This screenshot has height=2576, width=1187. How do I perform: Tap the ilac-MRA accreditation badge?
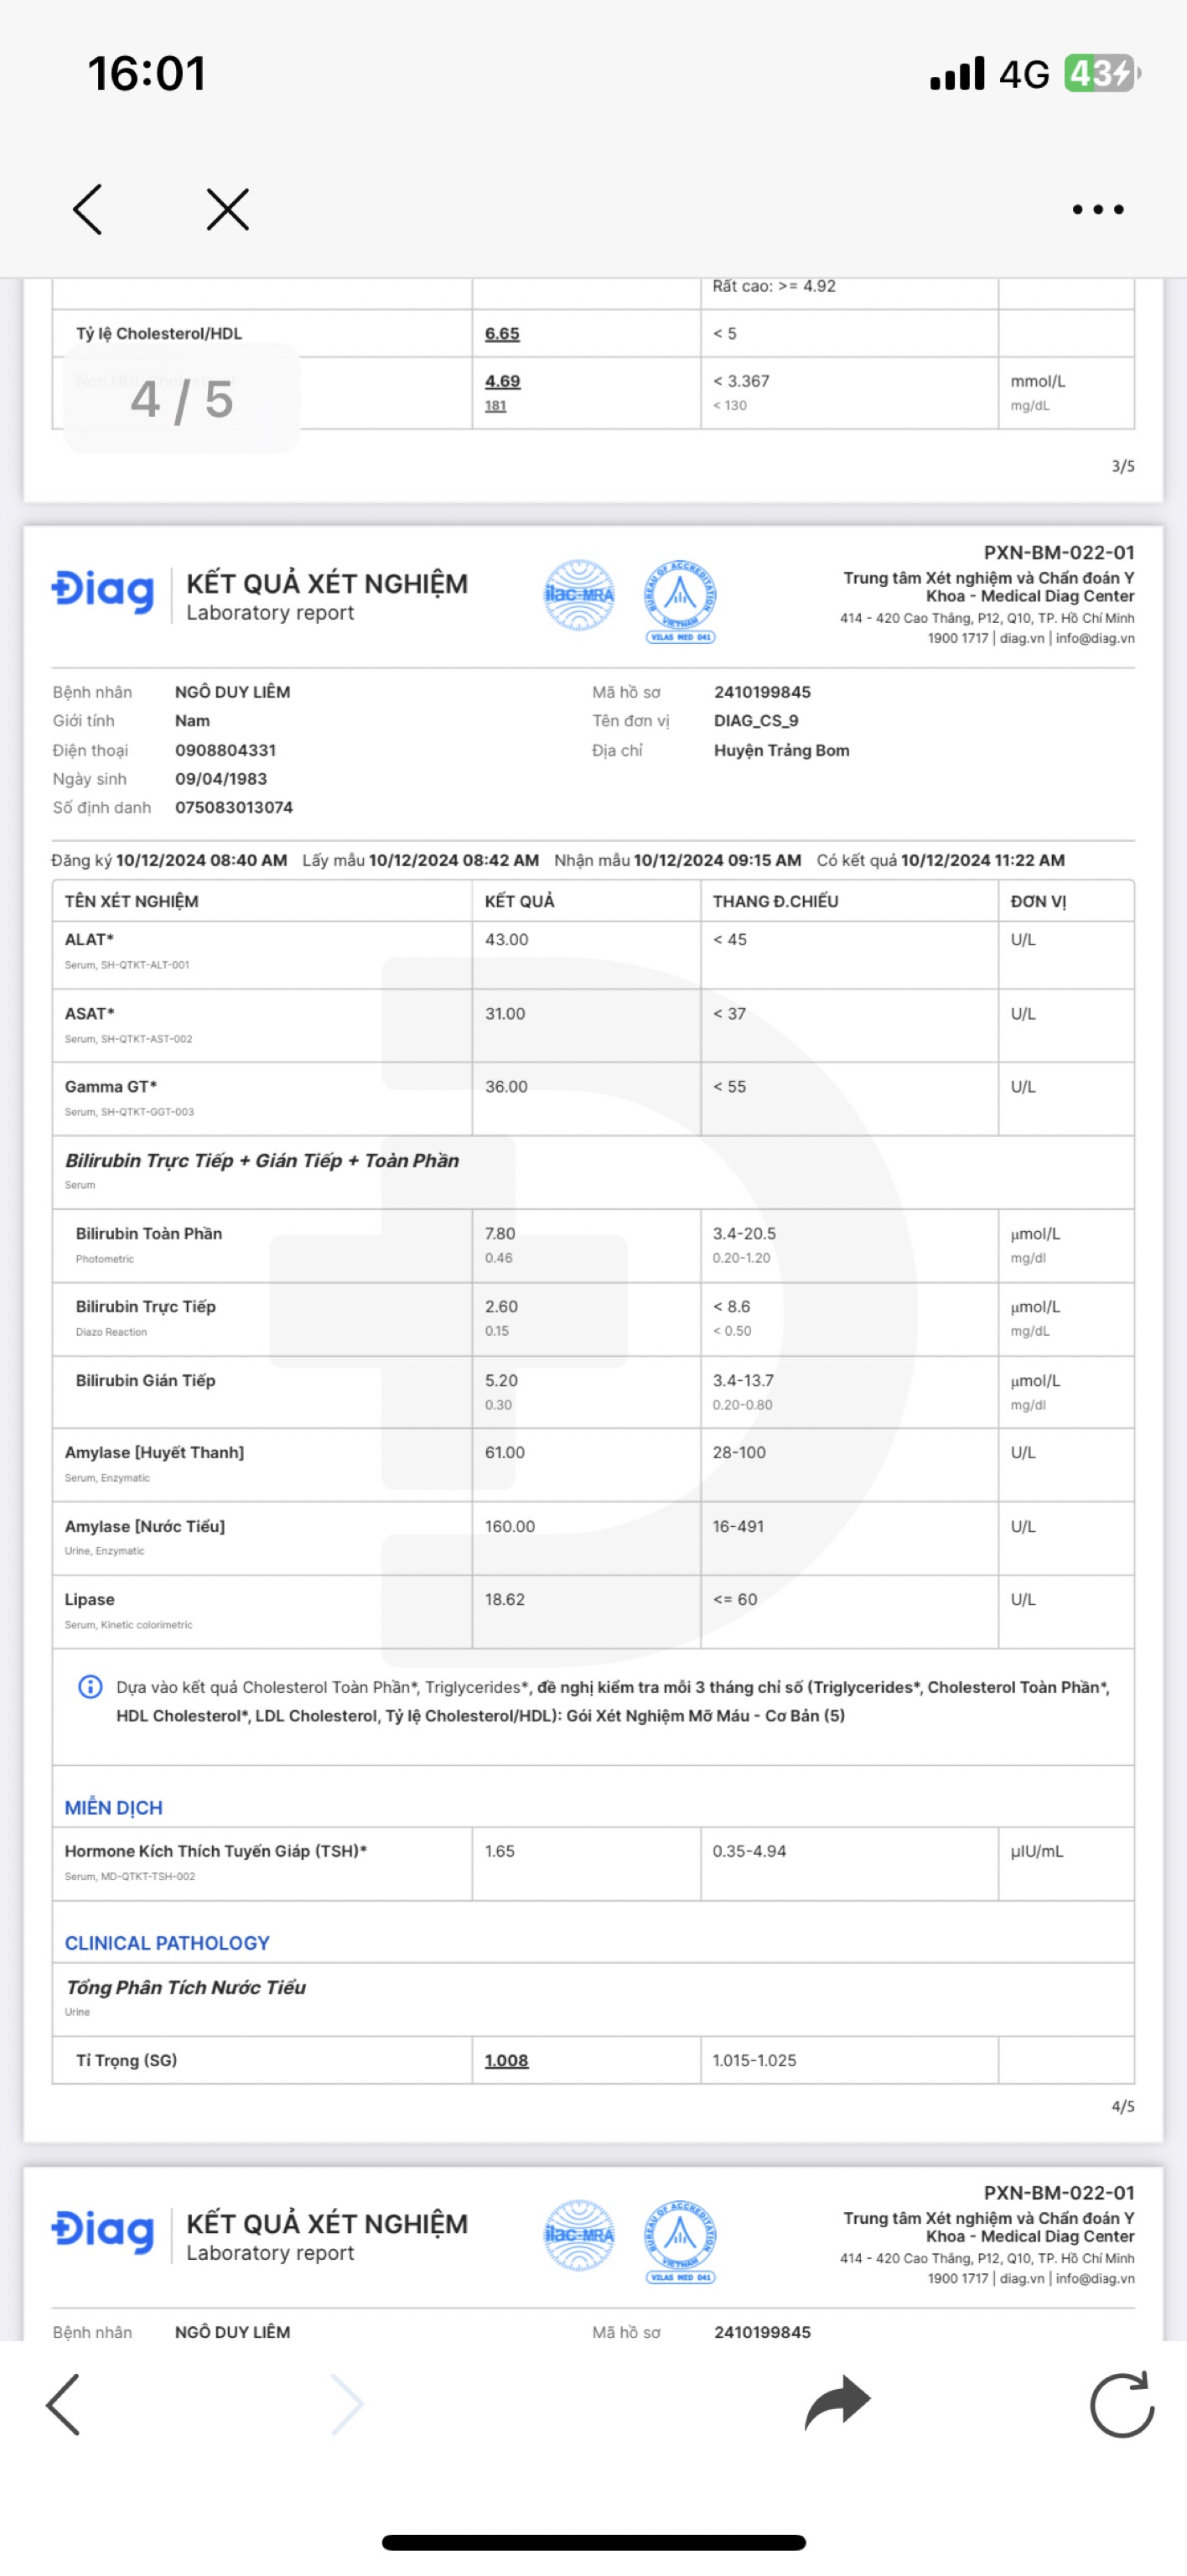point(578,595)
